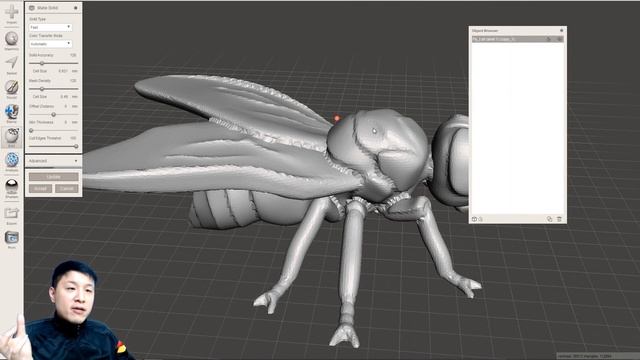Click the Offset Distance value field
The height and width of the screenshot is (360, 640).
[65, 106]
